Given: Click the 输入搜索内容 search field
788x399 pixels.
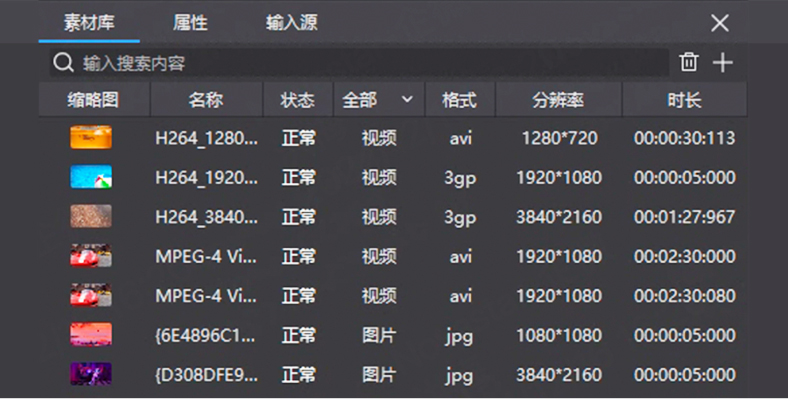Looking at the screenshot, I should [359, 63].
